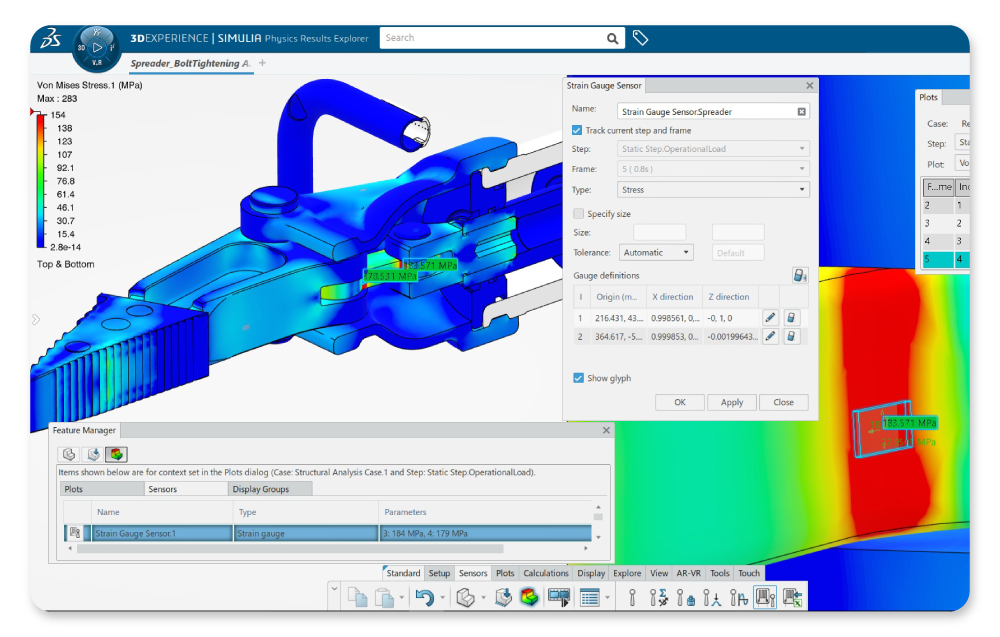Viewport: 1000px width, 637px height.
Task: Open the dropdown arrow beside gray model icon
Action: pyautogui.click(x=483, y=598)
